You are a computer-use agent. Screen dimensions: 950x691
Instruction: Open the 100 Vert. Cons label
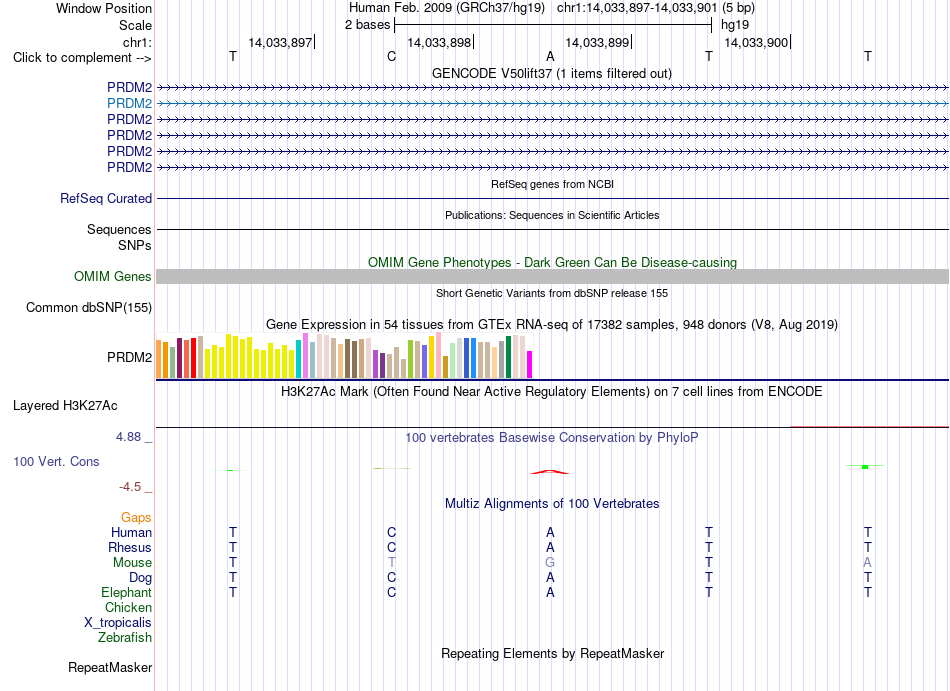tap(56, 461)
